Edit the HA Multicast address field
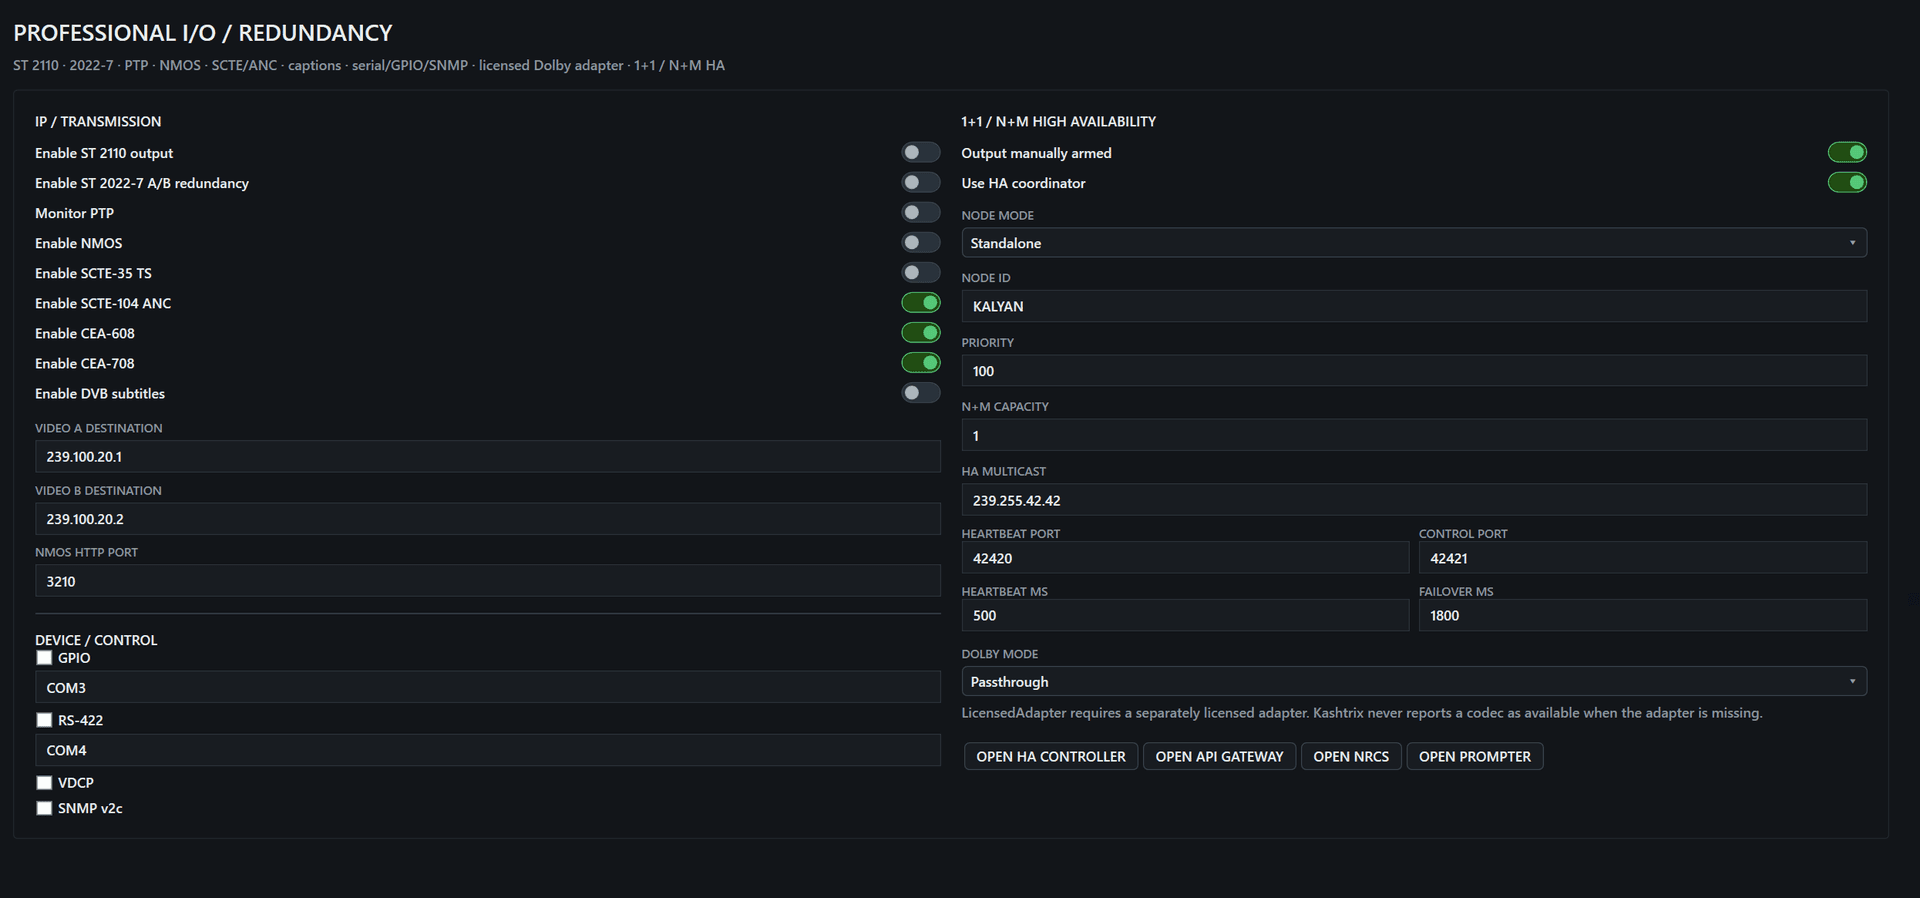This screenshot has width=1920, height=898. click(1414, 500)
